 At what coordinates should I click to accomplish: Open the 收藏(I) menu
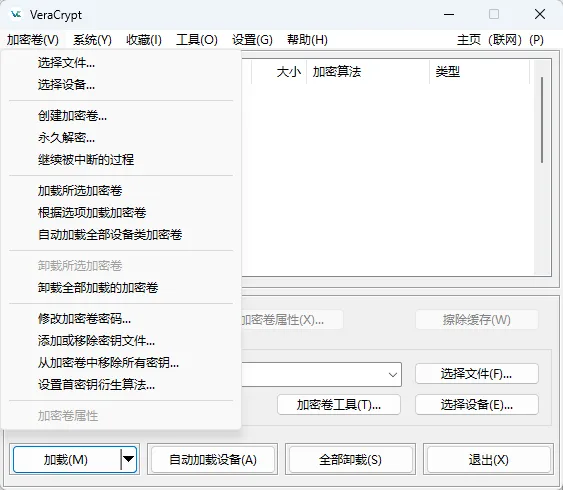coord(144,39)
